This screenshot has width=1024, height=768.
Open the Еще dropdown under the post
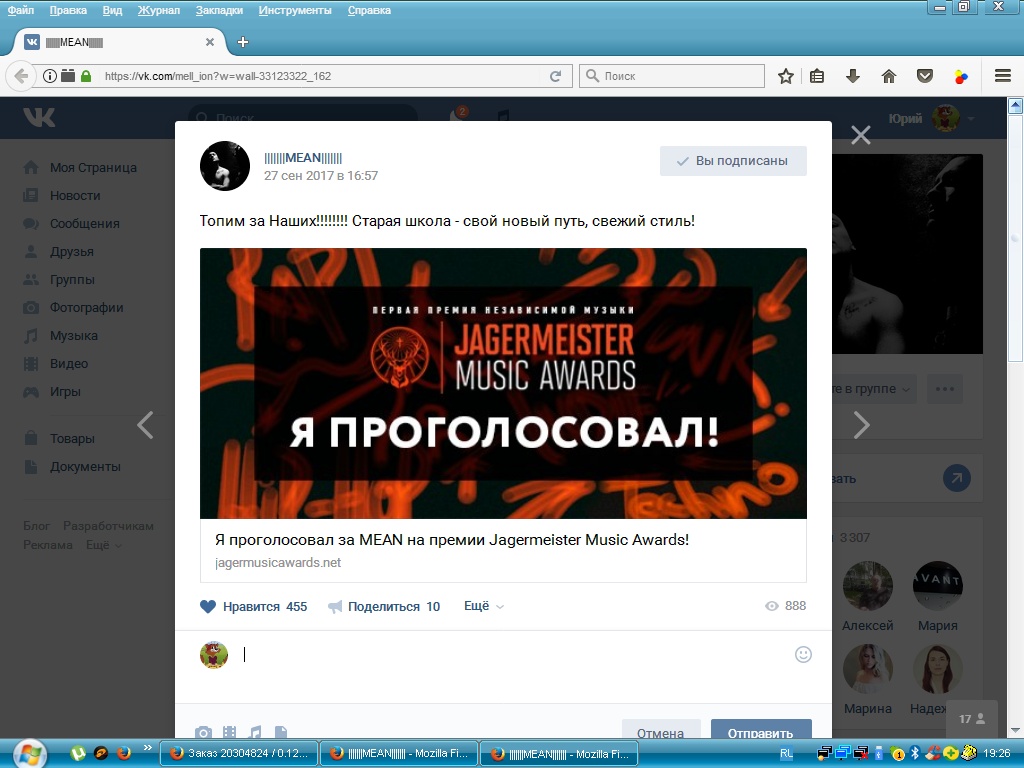click(483, 606)
